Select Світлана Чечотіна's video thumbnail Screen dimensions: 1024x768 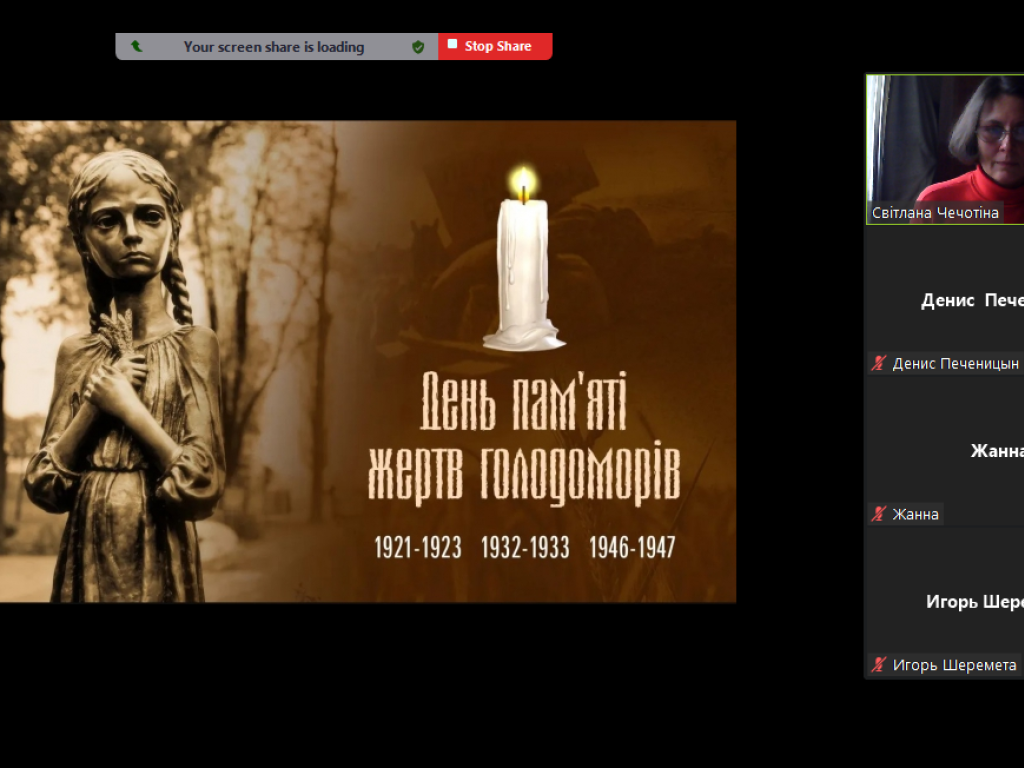(945, 140)
